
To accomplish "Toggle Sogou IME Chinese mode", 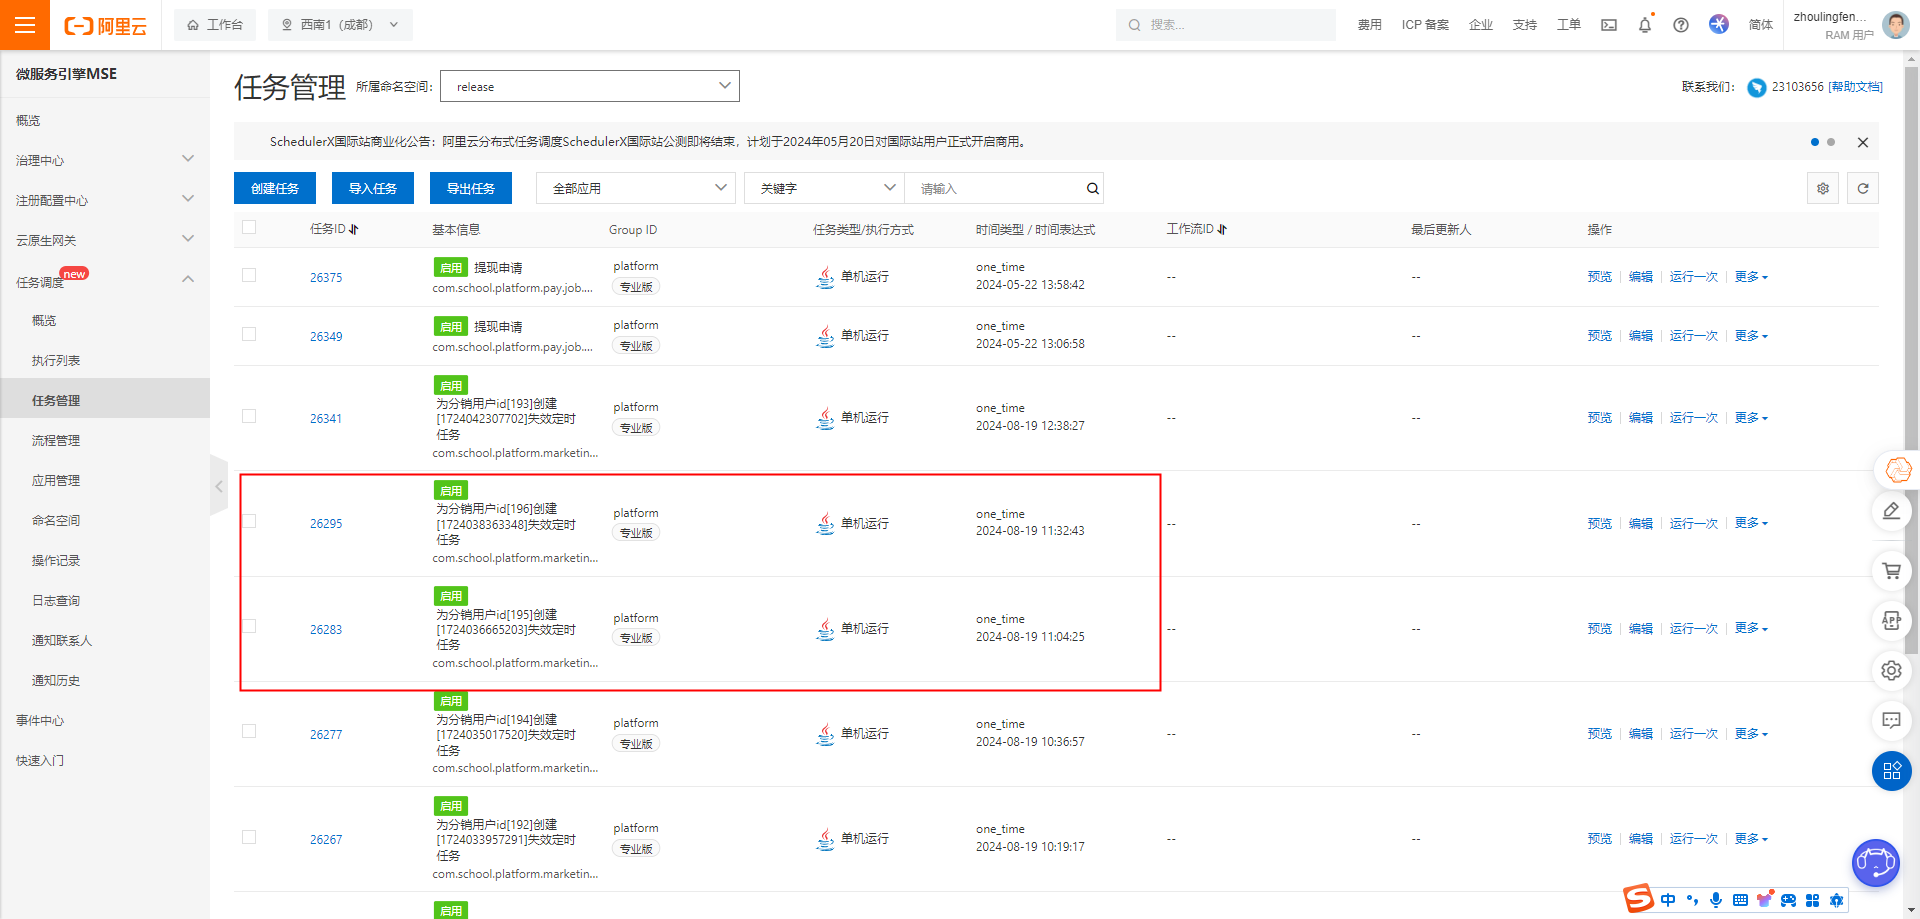I will coord(1668,900).
